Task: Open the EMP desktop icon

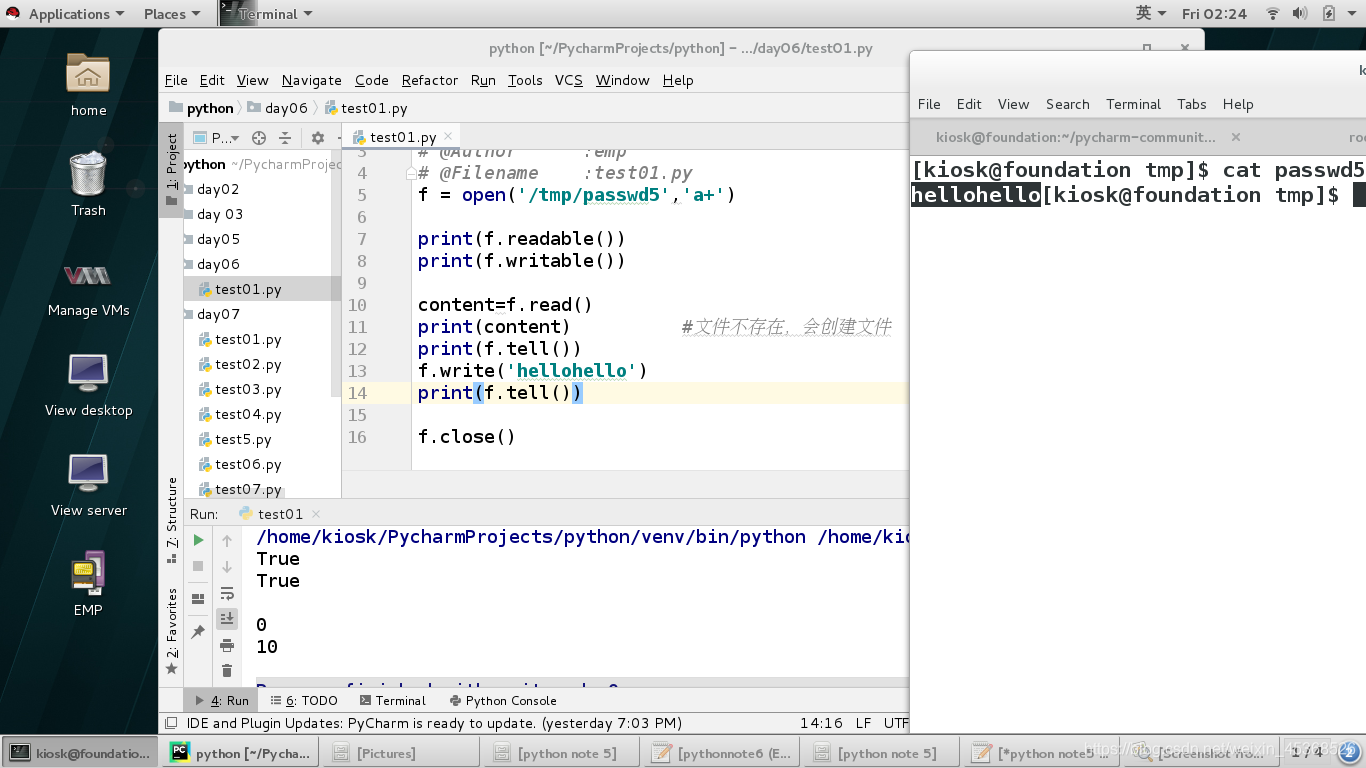Action: click(88, 585)
